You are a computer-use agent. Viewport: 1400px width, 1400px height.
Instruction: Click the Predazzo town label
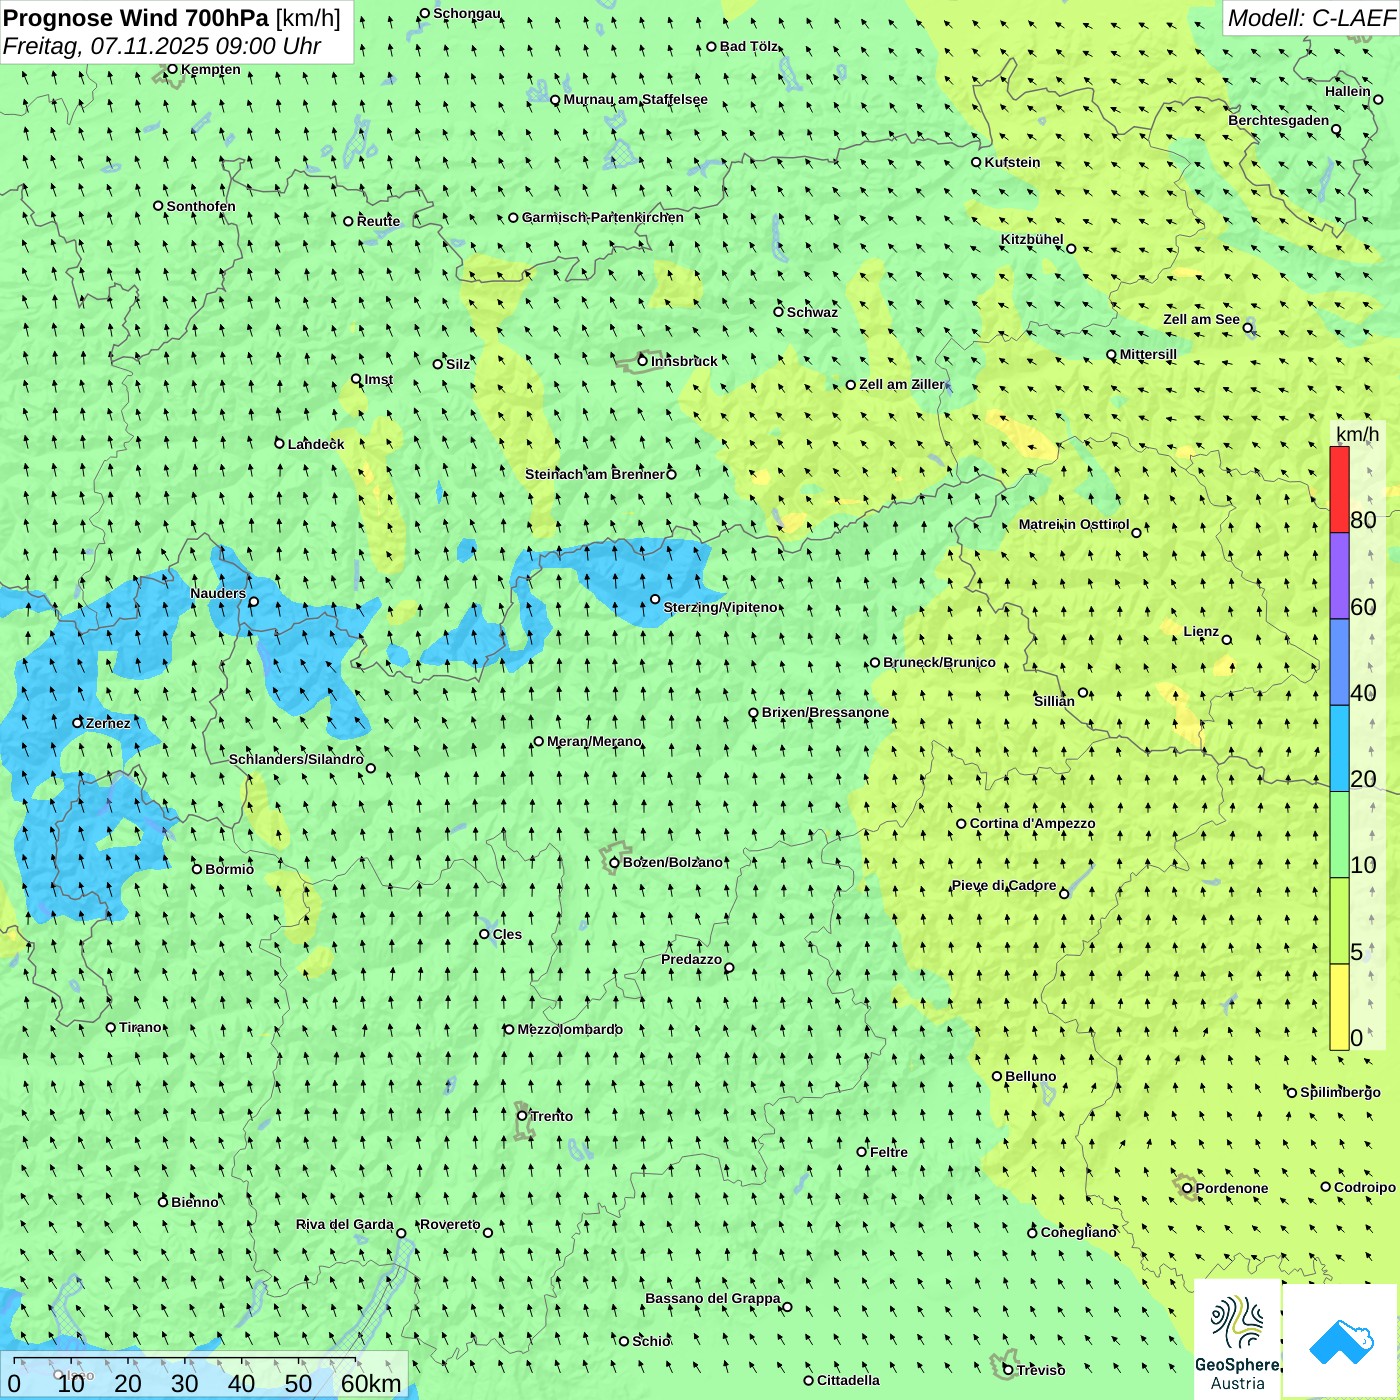[691, 959]
